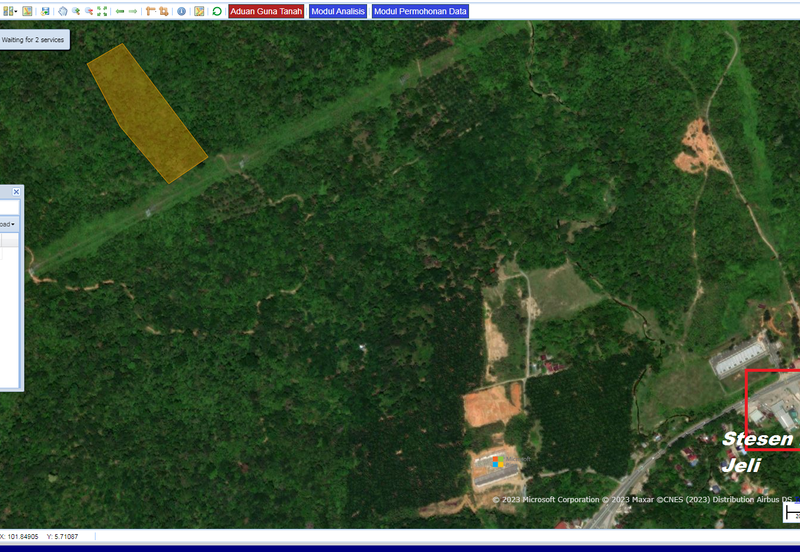
Task: Go to next map extent arrow
Action: 133,11
